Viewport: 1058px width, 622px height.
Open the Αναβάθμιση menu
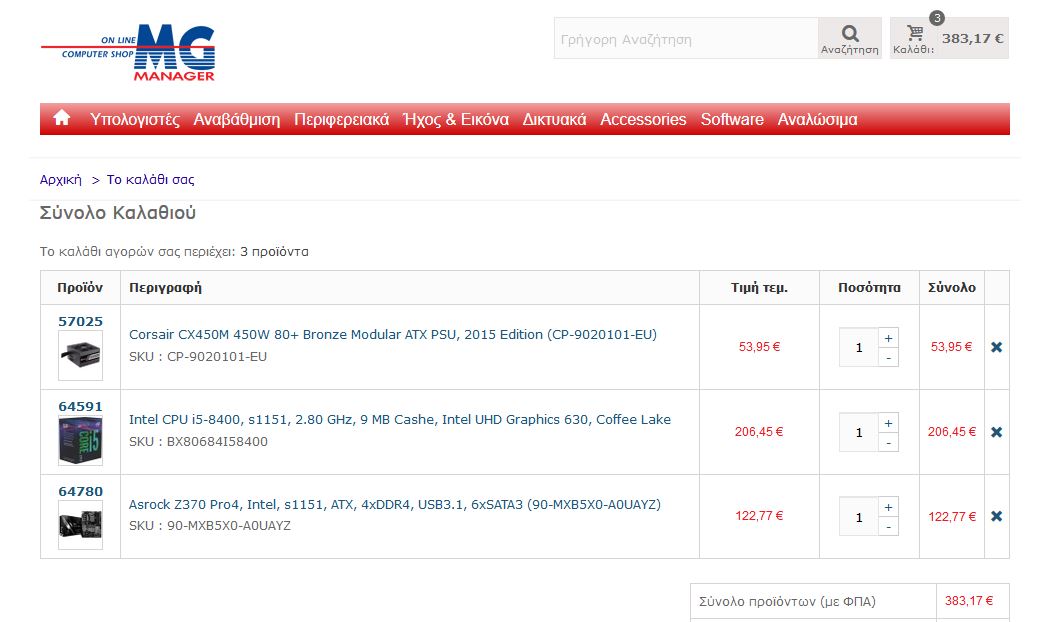pyautogui.click(x=237, y=119)
